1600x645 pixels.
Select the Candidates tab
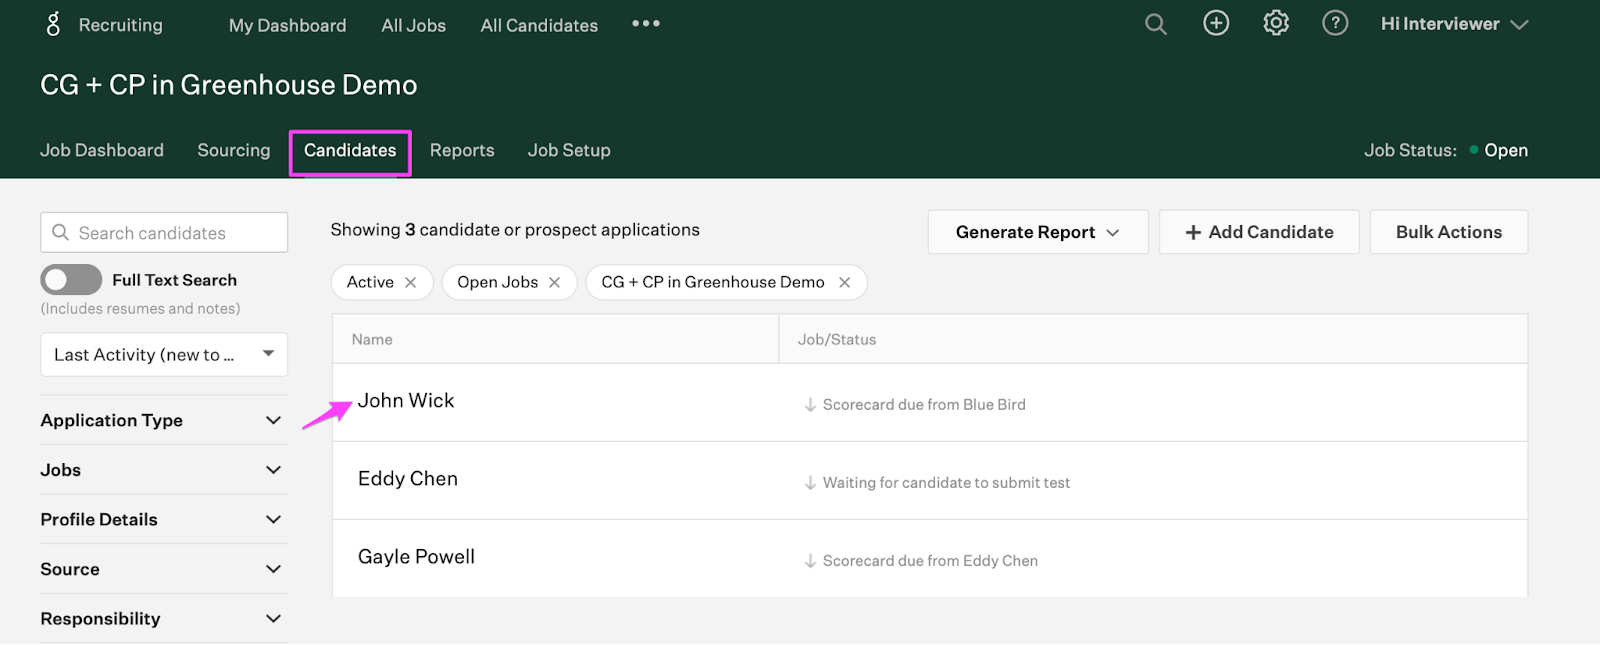point(350,150)
